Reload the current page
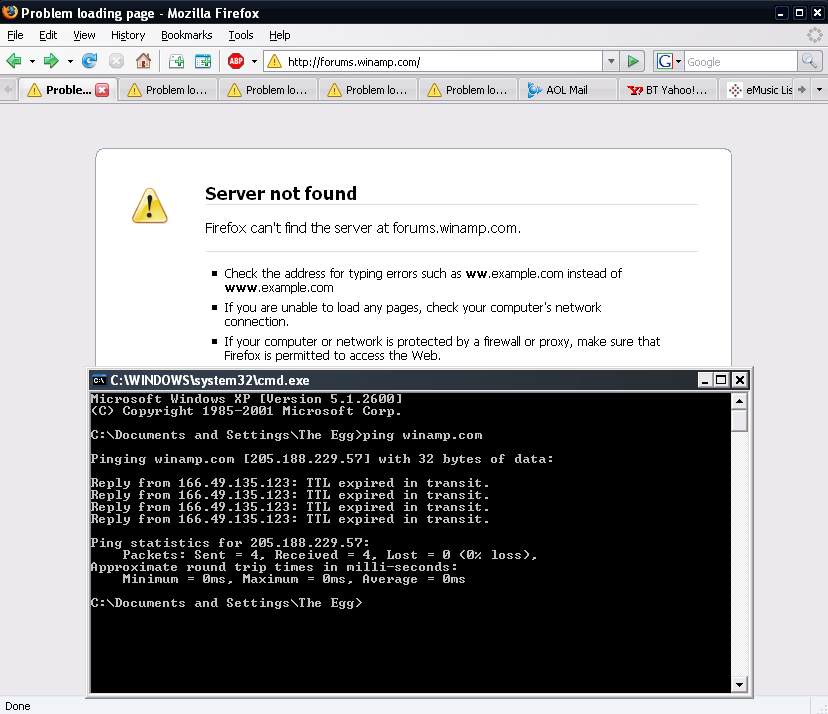 coord(89,61)
